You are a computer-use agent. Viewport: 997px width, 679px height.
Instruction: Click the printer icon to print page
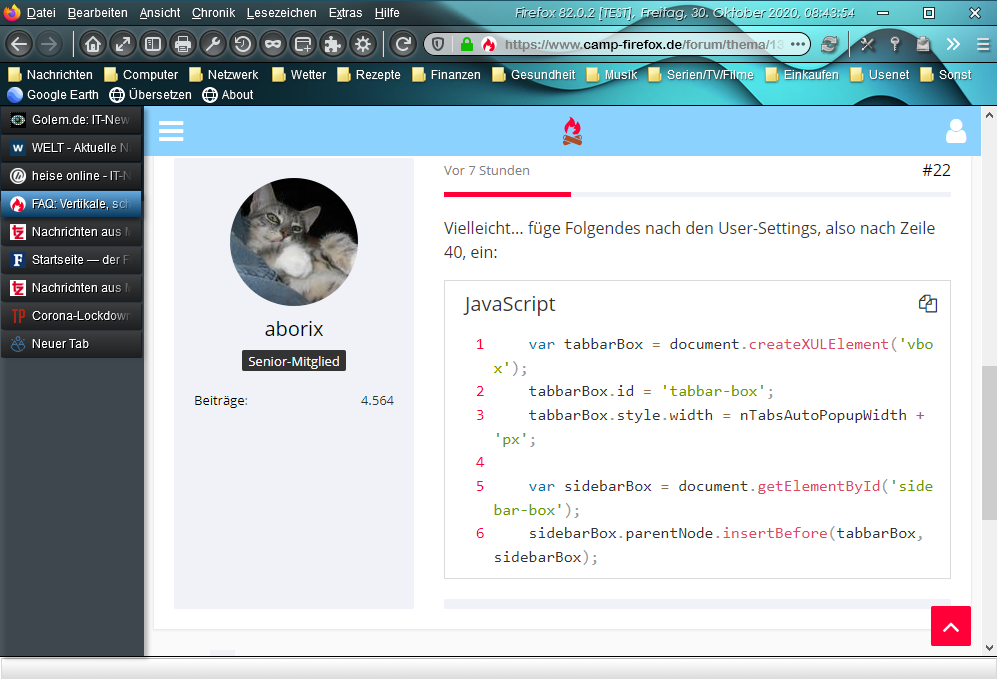click(x=182, y=44)
